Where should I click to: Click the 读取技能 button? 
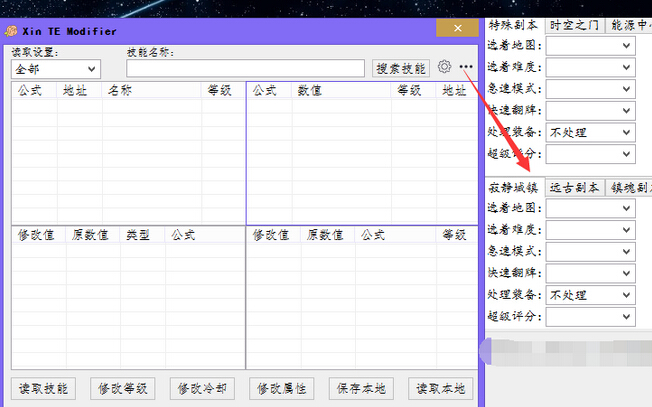pyautogui.click(x=43, y=389)
